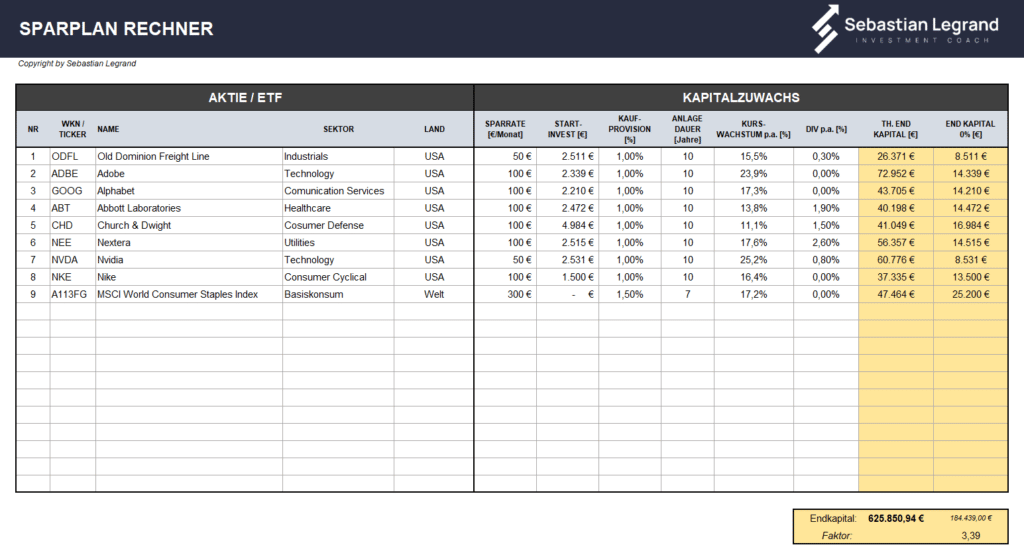Image resolution: width=1024 pixels, height=557 pixels.
Task: Select the anlage dauer 7 cell
Action: coord(687,294)
